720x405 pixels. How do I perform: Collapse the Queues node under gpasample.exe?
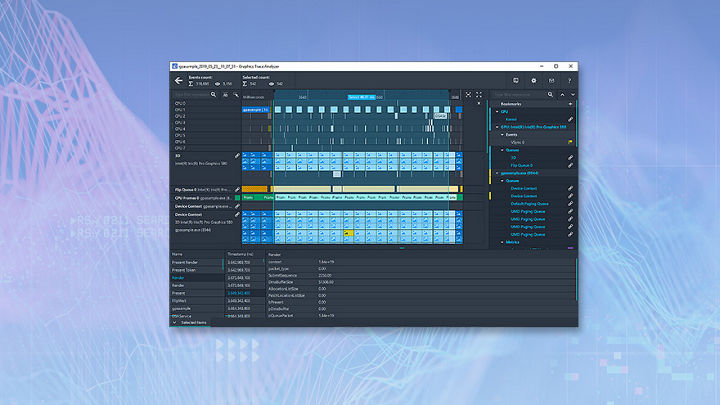click(x=502, y=181)
